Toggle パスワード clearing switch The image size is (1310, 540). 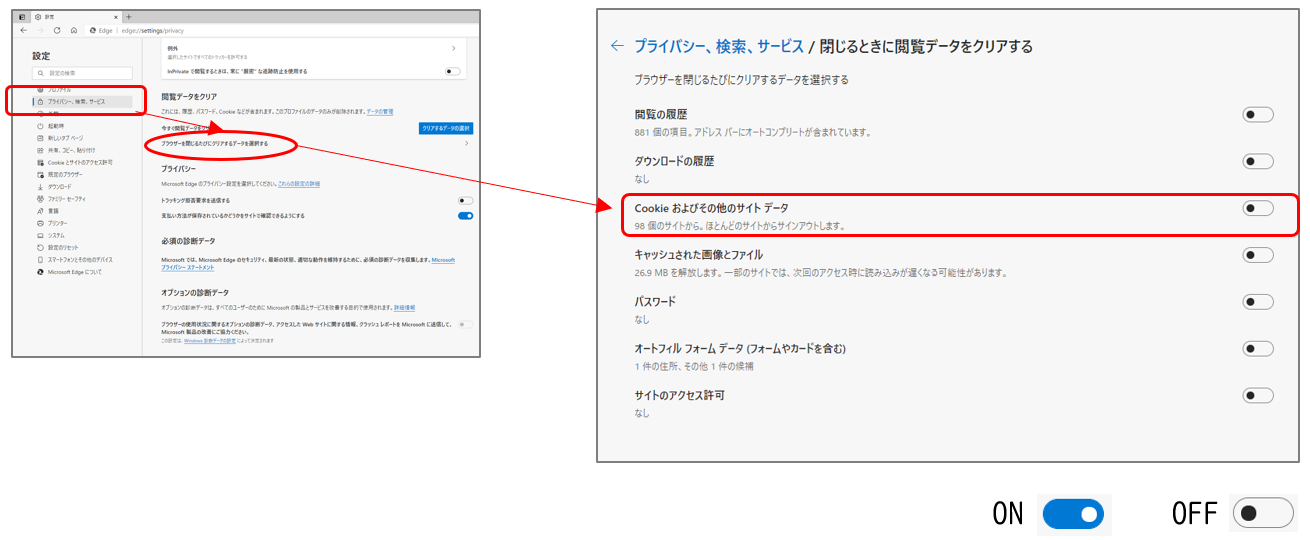point(1258,302)
